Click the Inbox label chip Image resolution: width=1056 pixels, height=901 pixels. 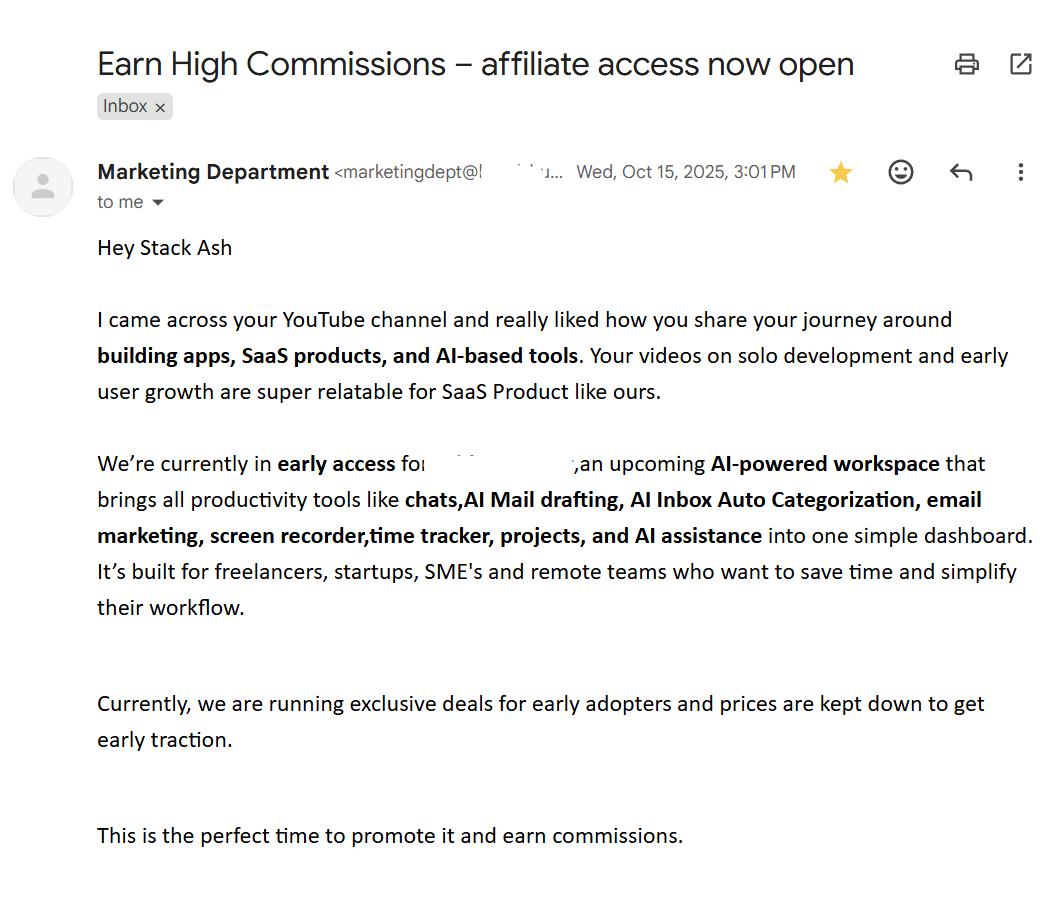[125, 106]
